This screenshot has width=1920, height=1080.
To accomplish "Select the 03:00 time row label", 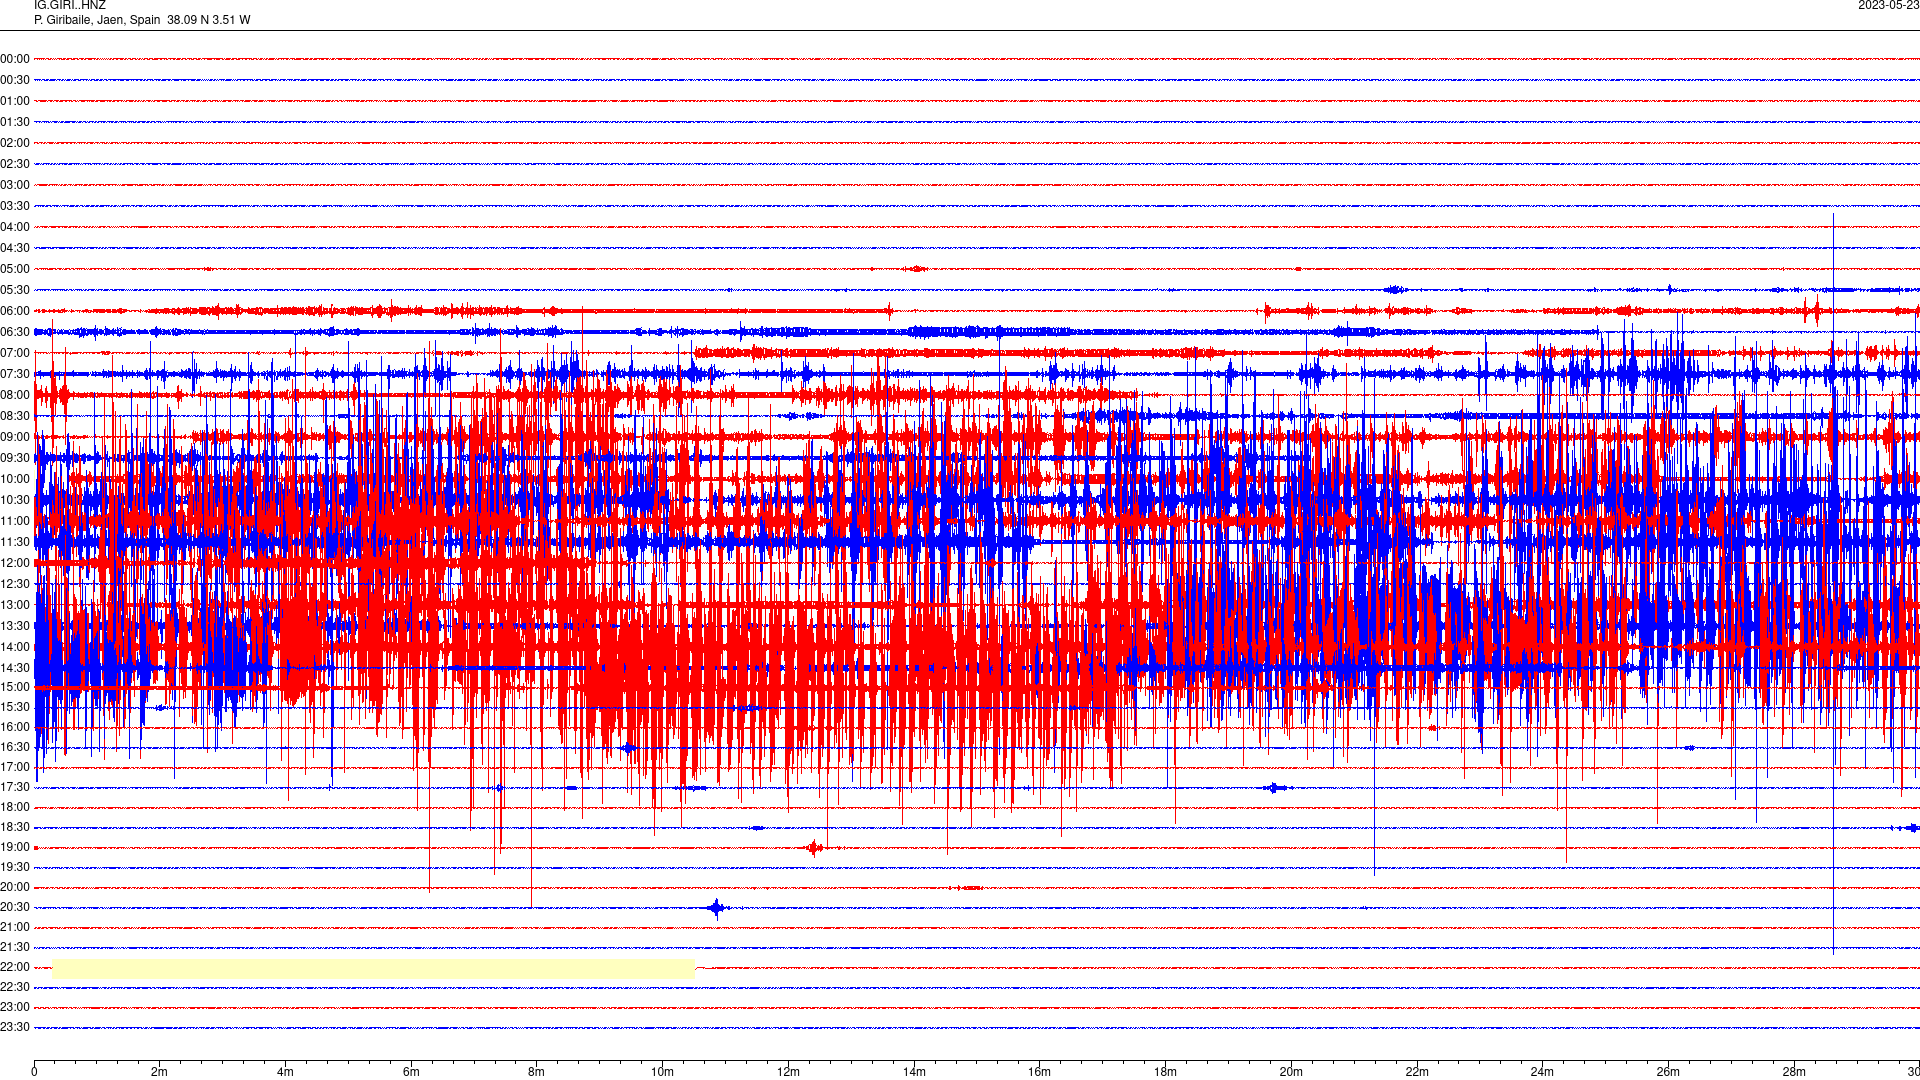I will pyautogui.click(x=15, y=185).
